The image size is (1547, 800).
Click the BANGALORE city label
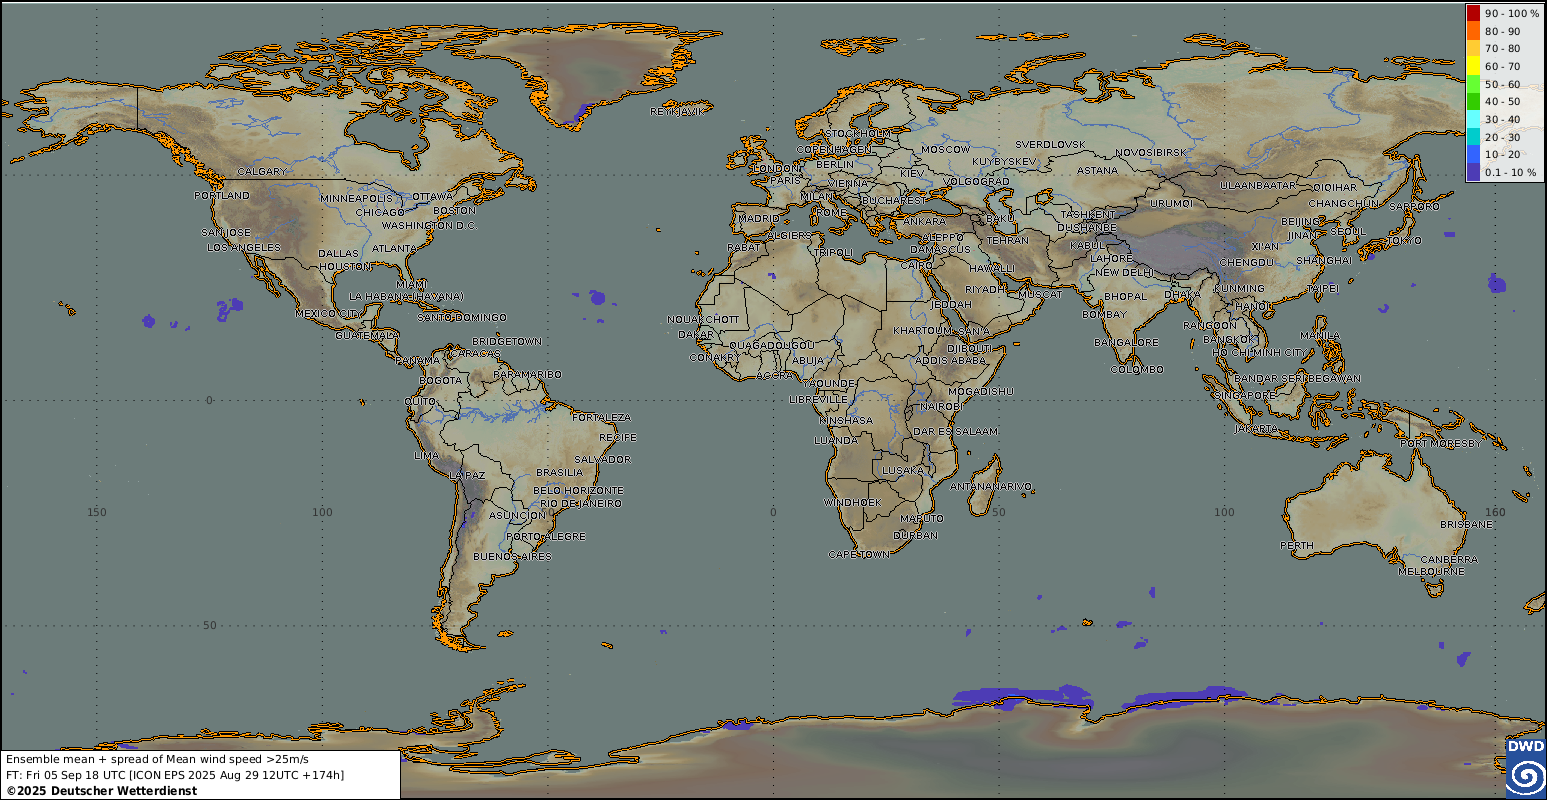click(1126, 342)
